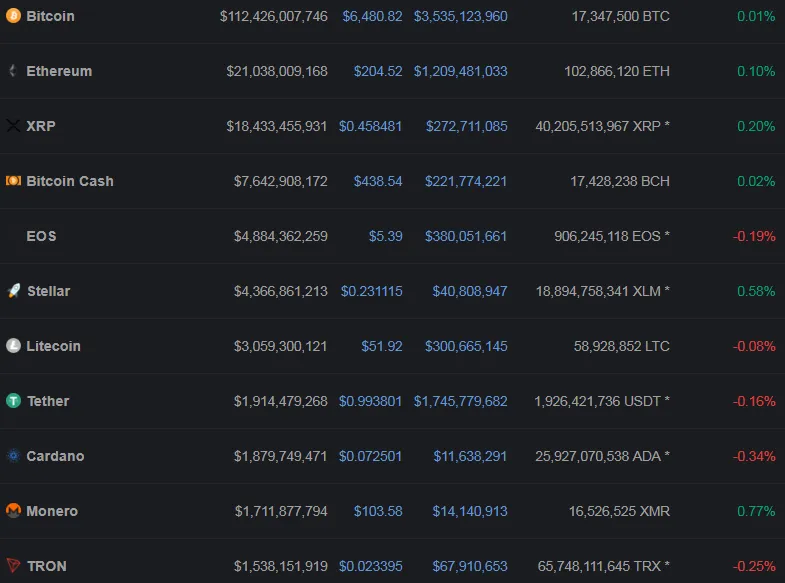Click Stellar price $0.231115
The height and width of the screenshot is (583, 785).
371,291
